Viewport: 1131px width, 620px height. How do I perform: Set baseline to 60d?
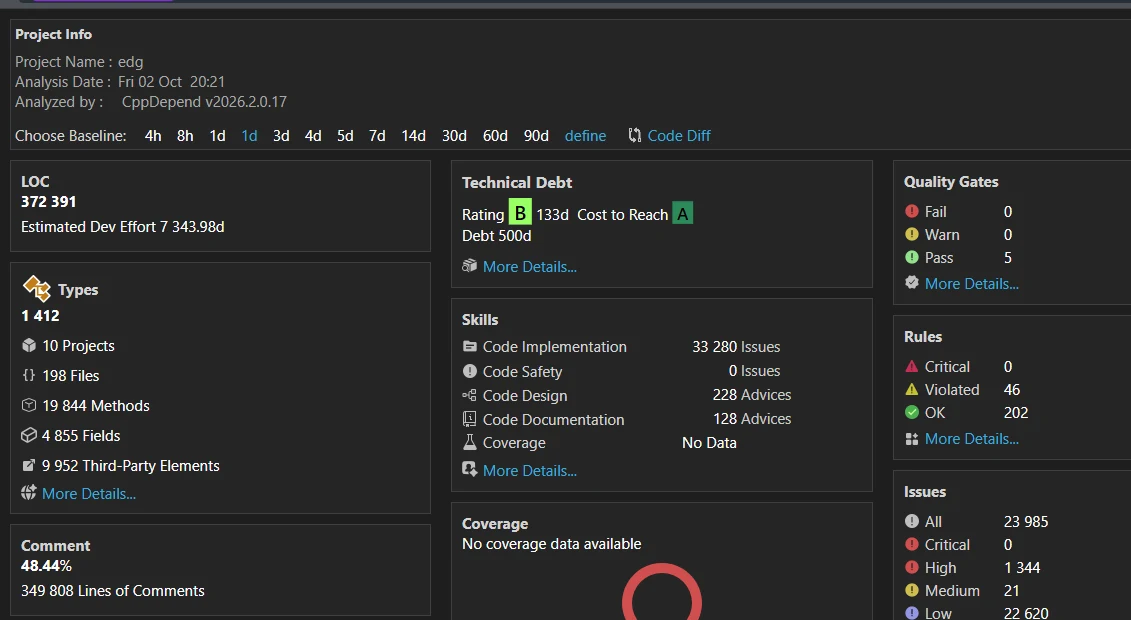coord(496,136)
